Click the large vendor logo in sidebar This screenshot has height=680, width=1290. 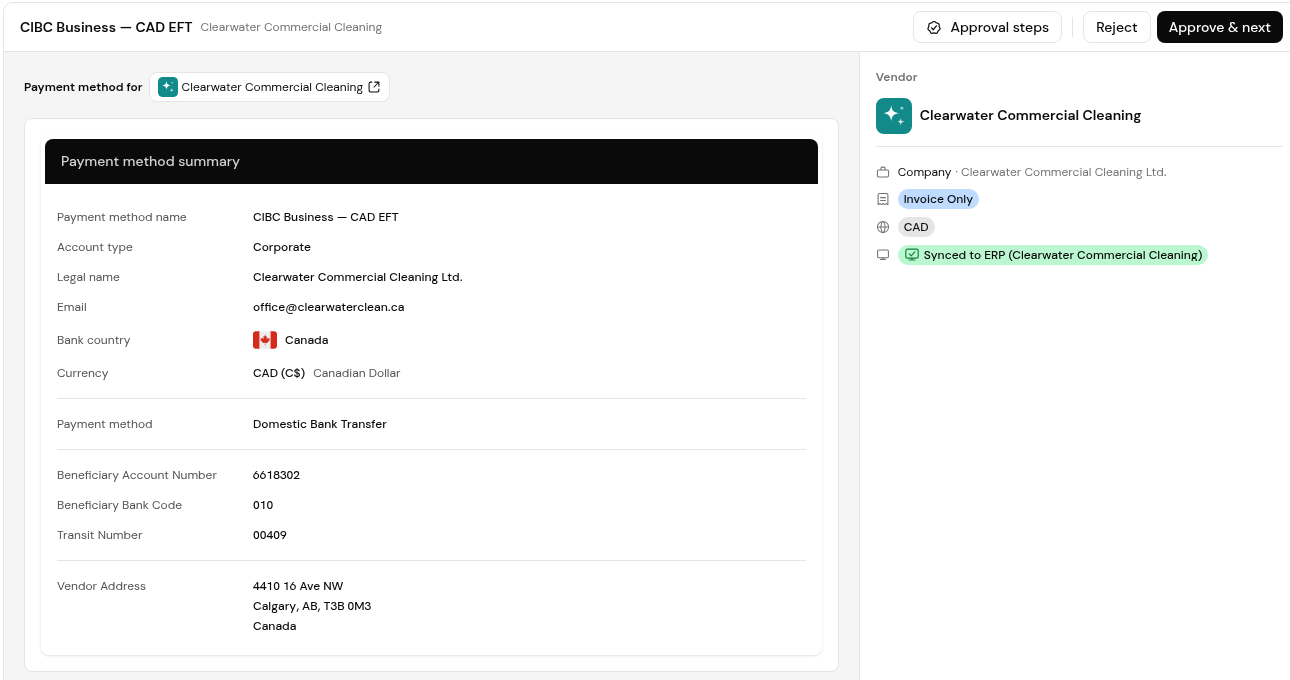pos(894,116)
